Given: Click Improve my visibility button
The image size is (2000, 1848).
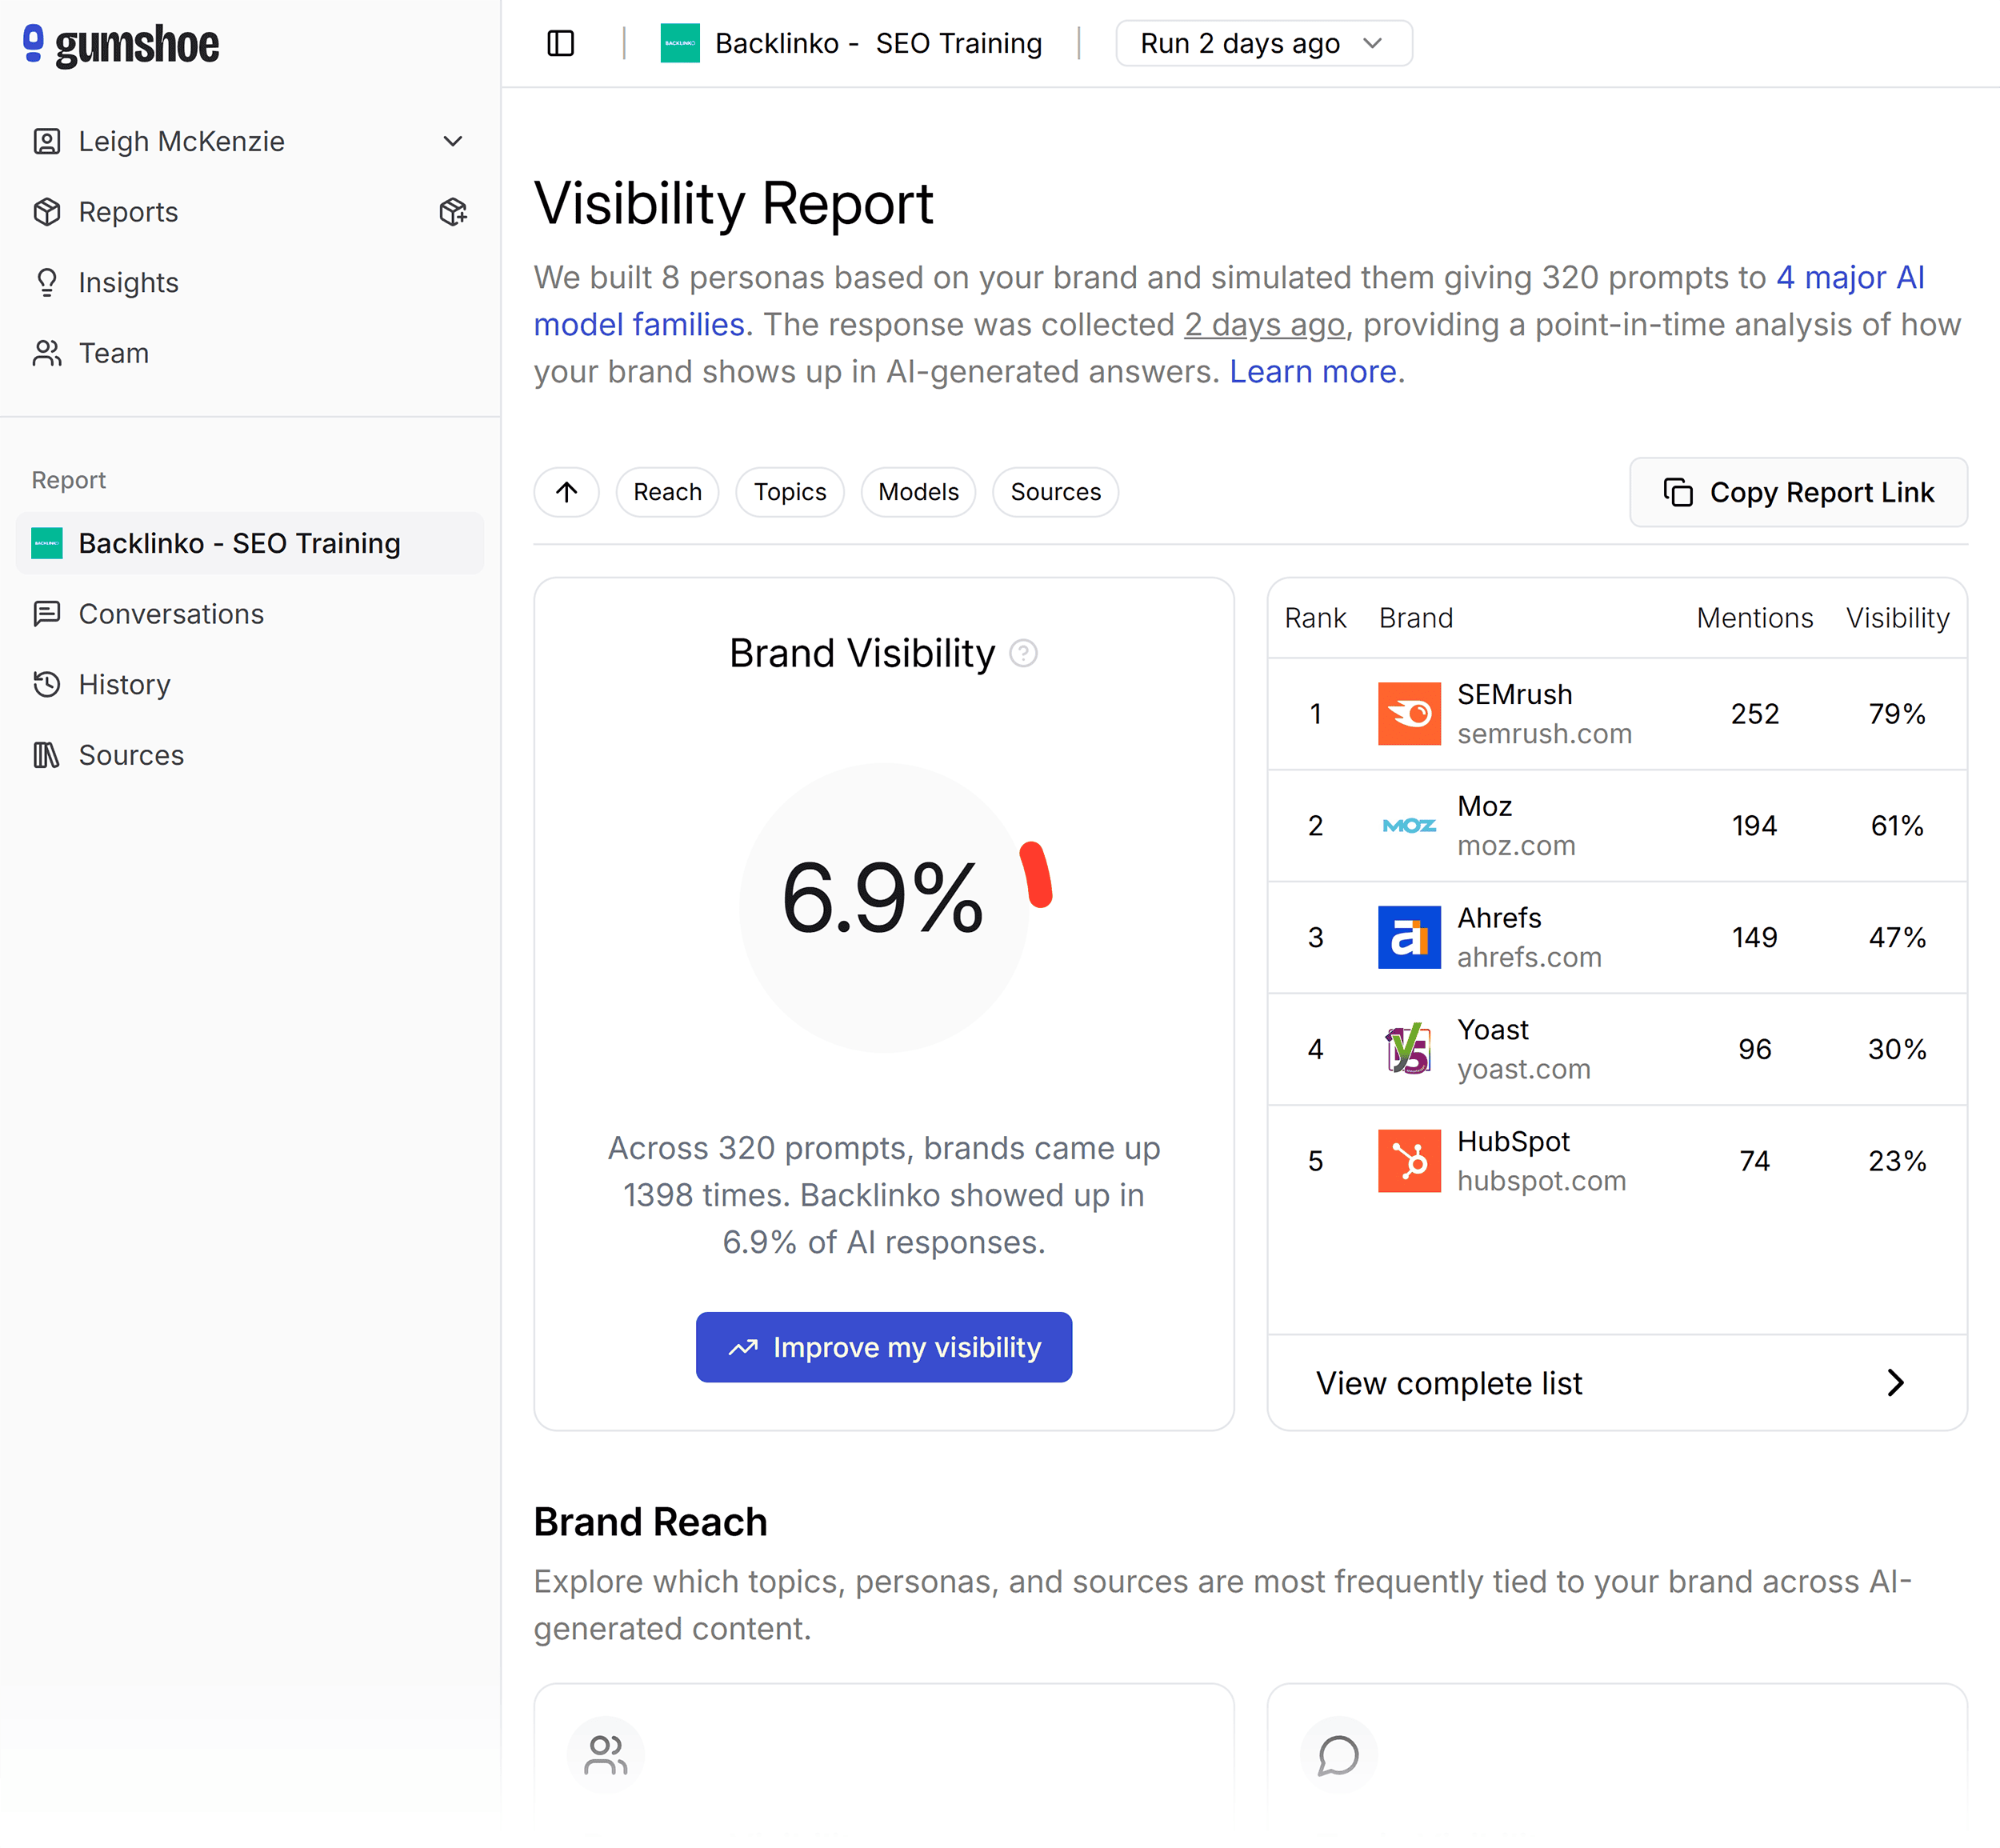Looking at the screenshot, I should (884, 1347).
